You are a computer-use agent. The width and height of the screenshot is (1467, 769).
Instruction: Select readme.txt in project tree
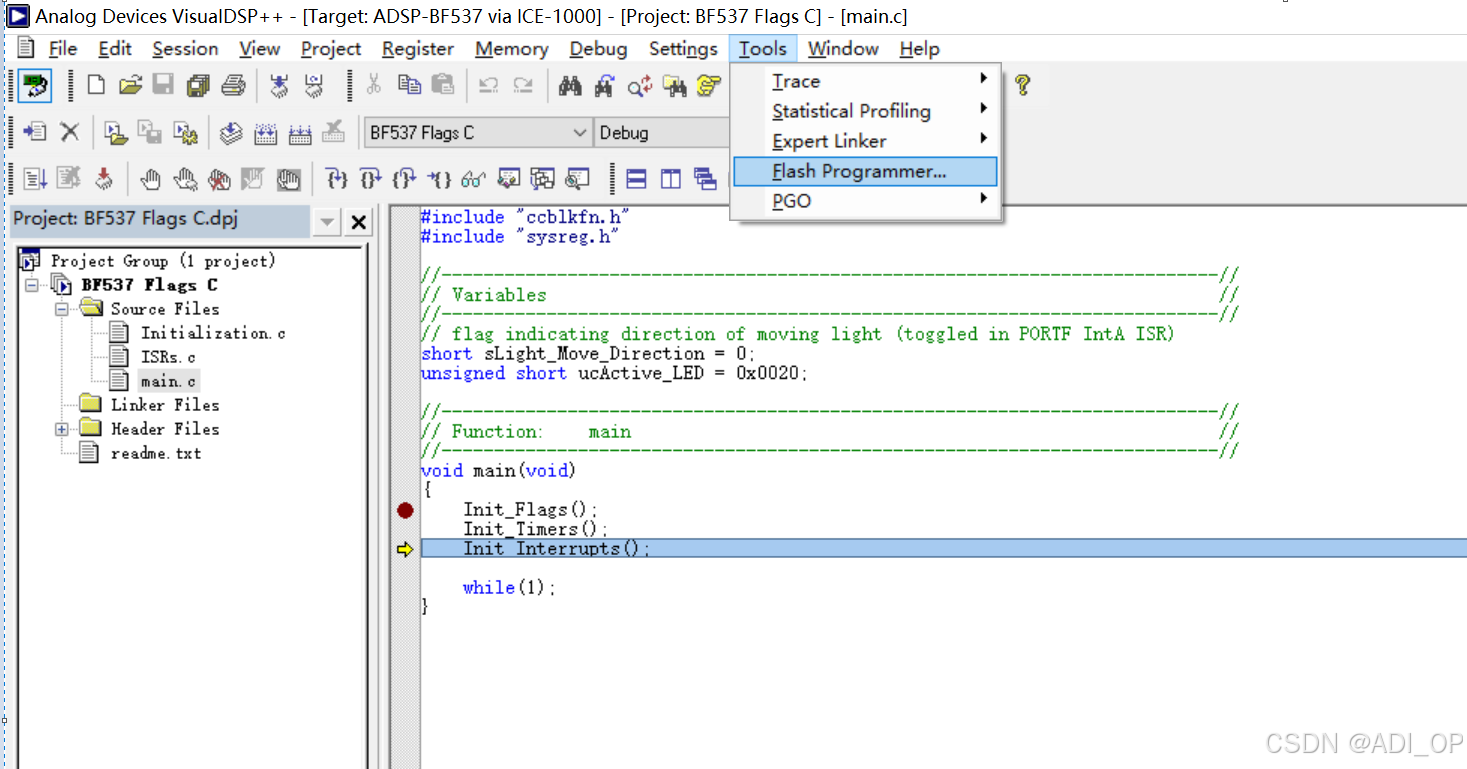[x=156, y=453]
